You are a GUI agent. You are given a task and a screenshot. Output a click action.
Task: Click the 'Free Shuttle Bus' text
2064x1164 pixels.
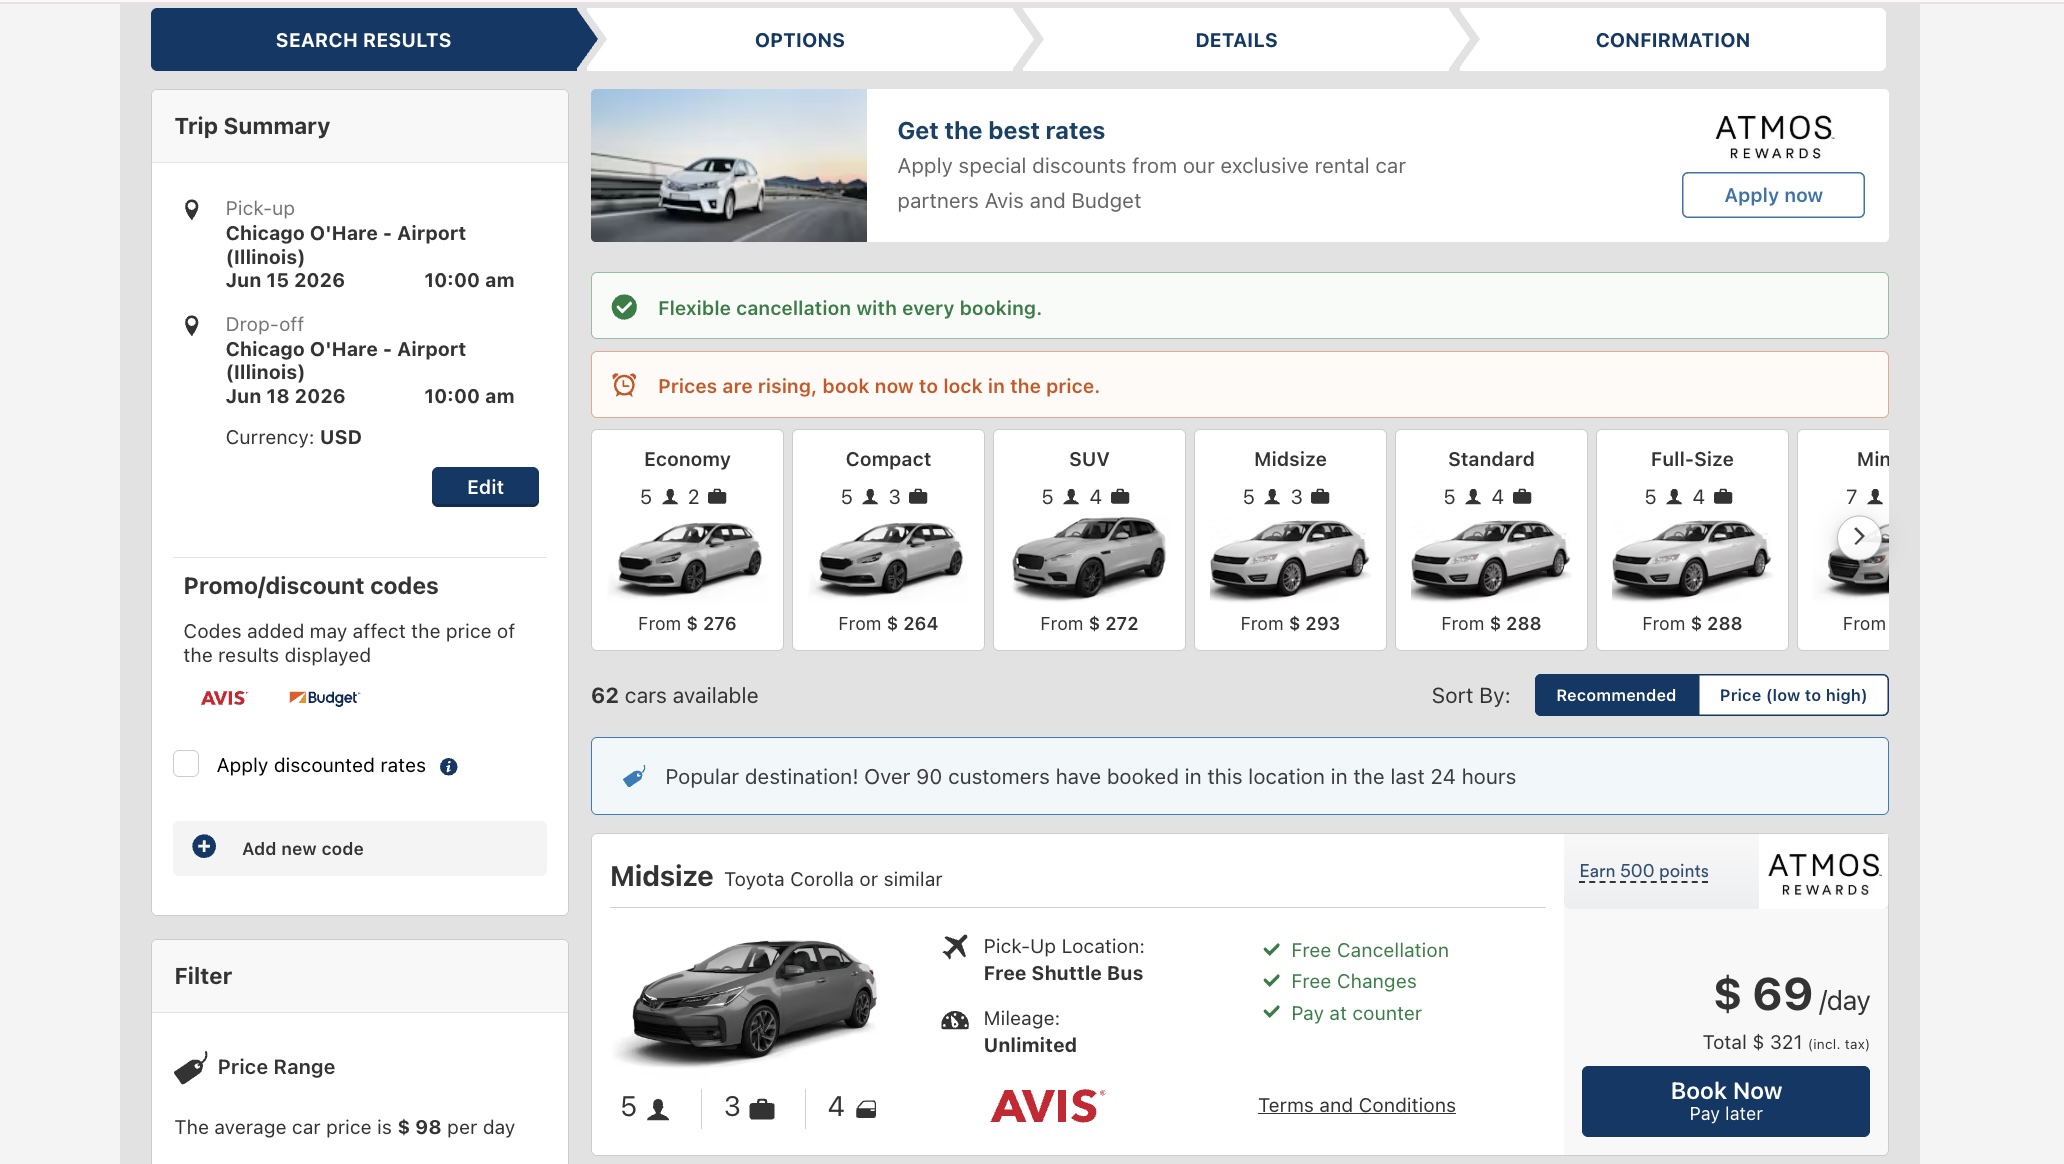click(x=1063, y=973)
